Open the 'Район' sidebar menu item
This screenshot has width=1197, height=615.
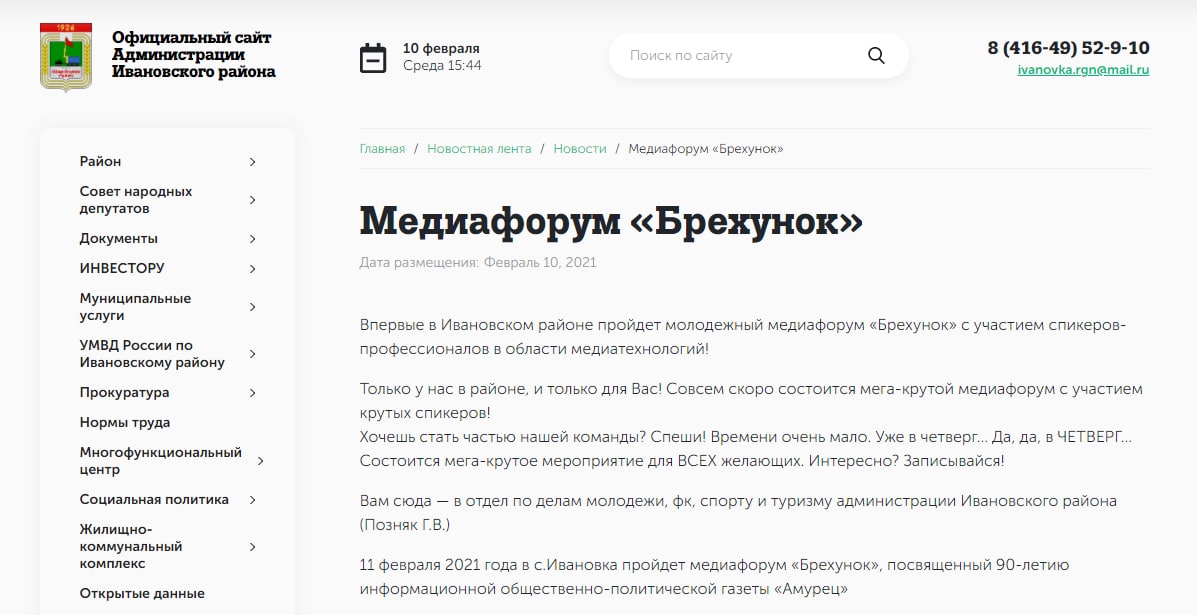[x=100, y=162]
